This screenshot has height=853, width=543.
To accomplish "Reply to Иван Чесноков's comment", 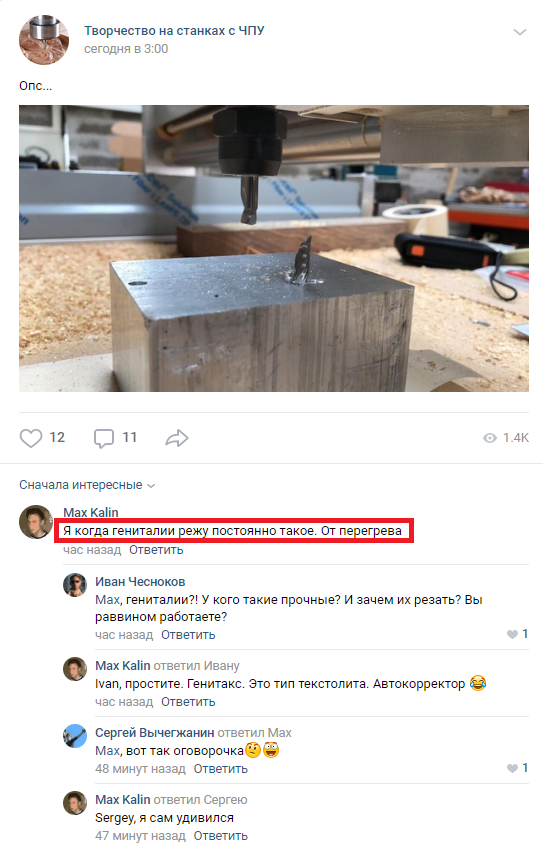I will 188,635.
